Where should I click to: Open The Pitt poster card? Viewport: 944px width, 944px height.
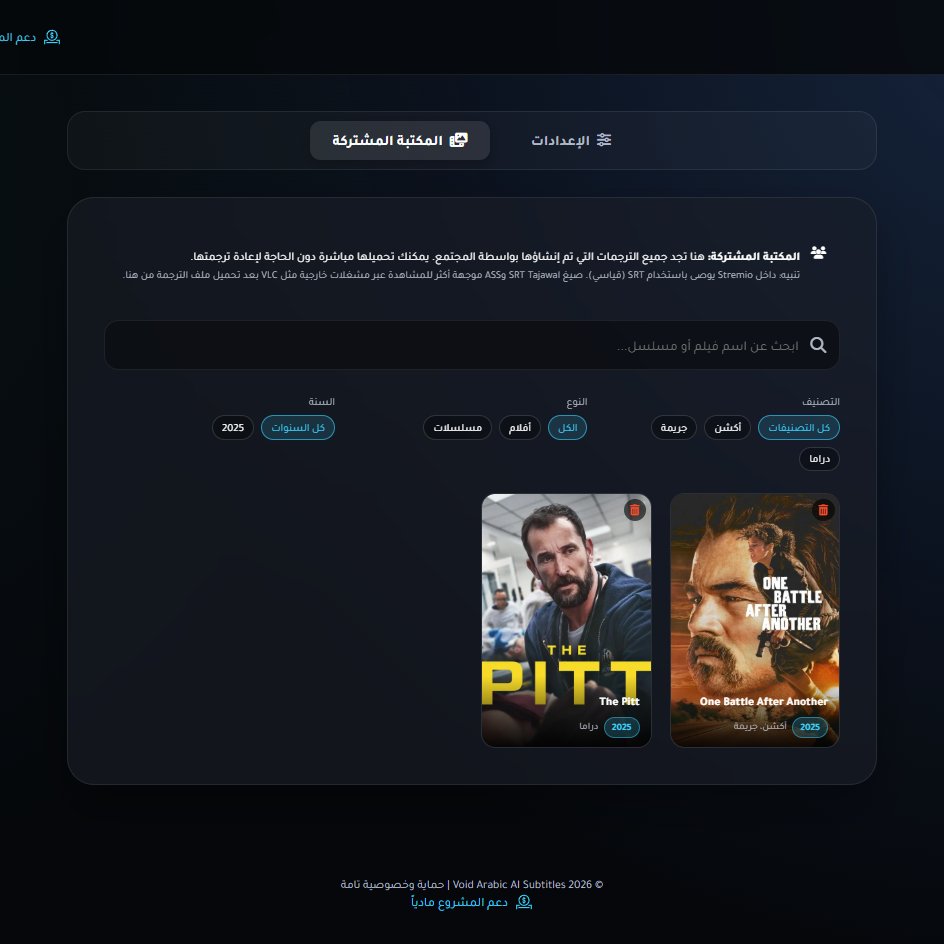point(566,620)
